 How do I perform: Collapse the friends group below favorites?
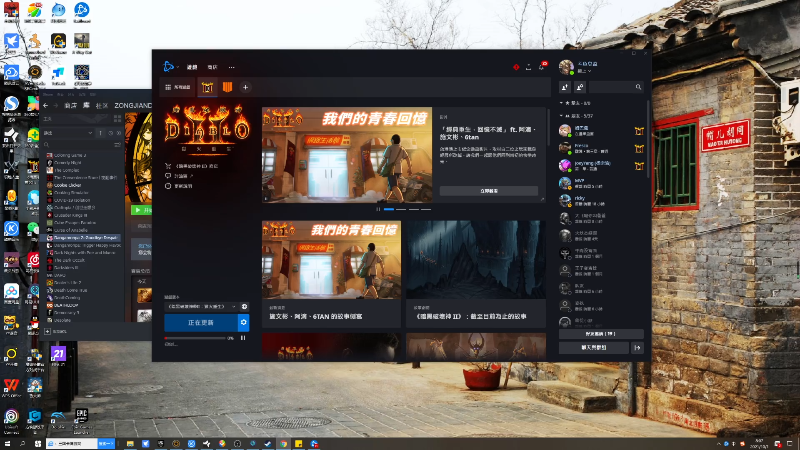(577, 116)
